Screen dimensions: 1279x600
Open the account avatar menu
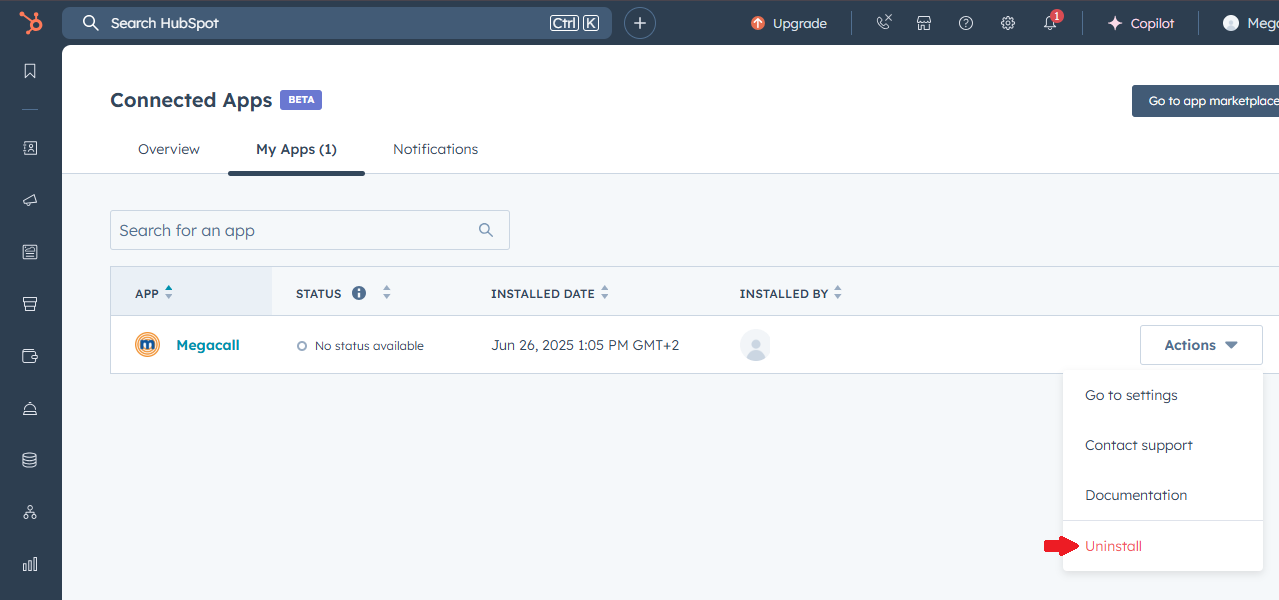[x=1250, y=23]
